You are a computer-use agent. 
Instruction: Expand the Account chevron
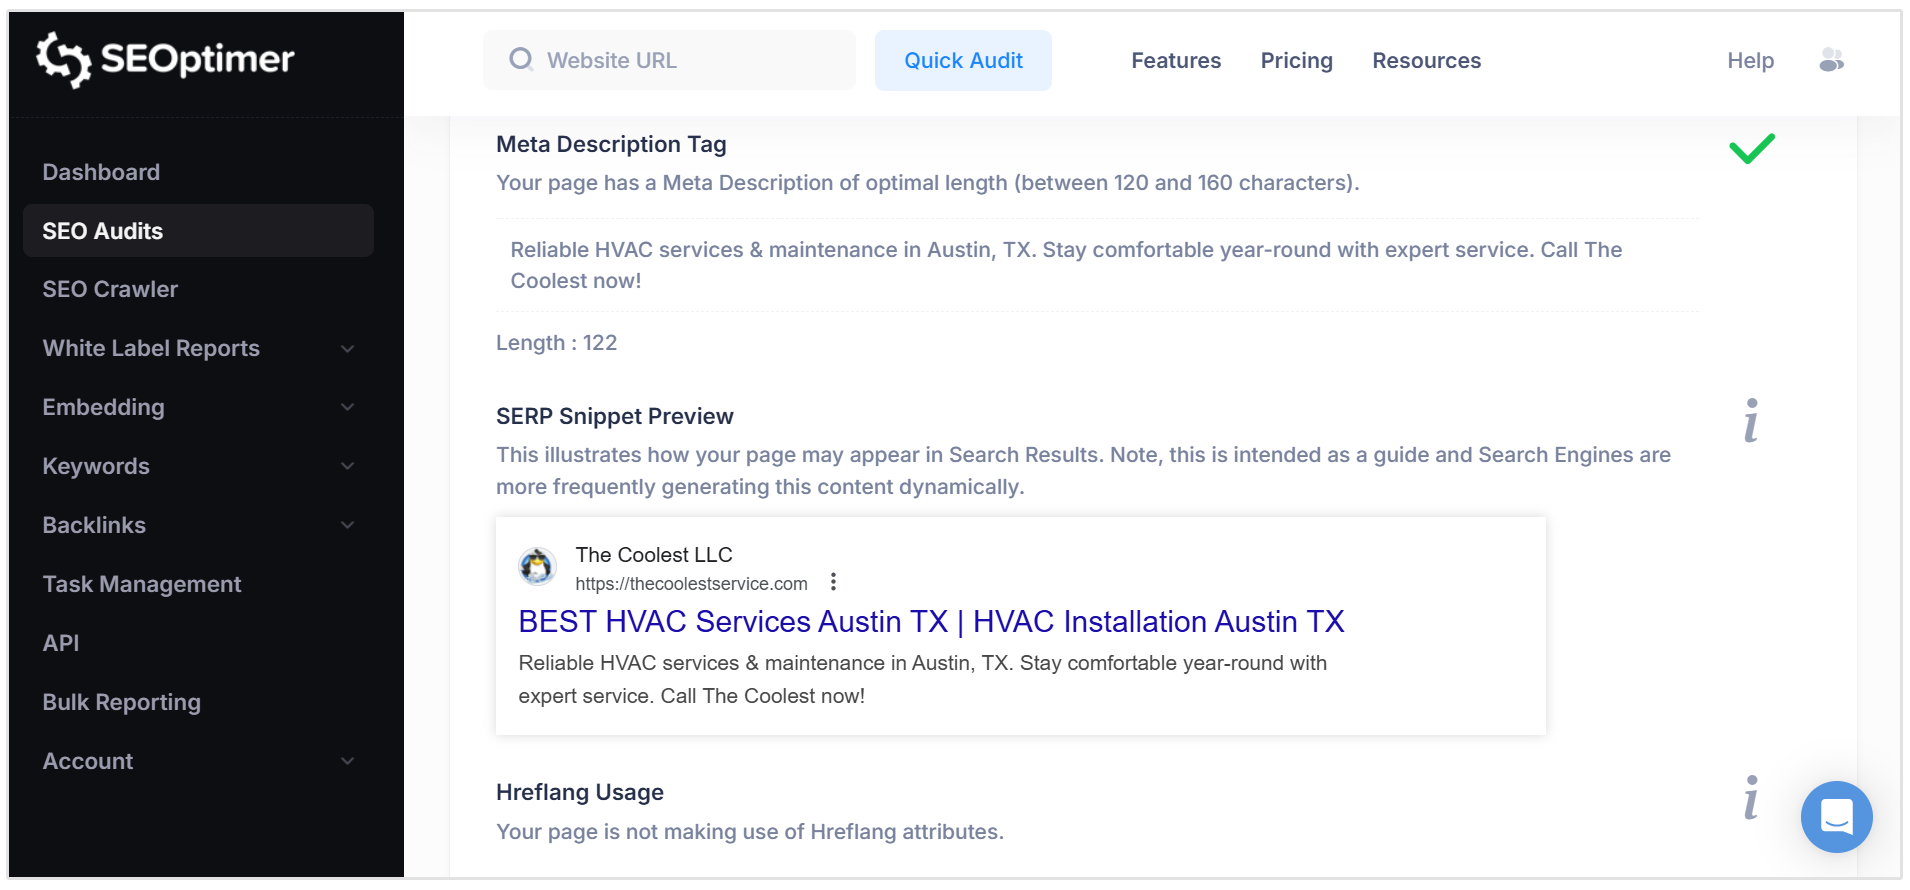(x=347, y=761)
